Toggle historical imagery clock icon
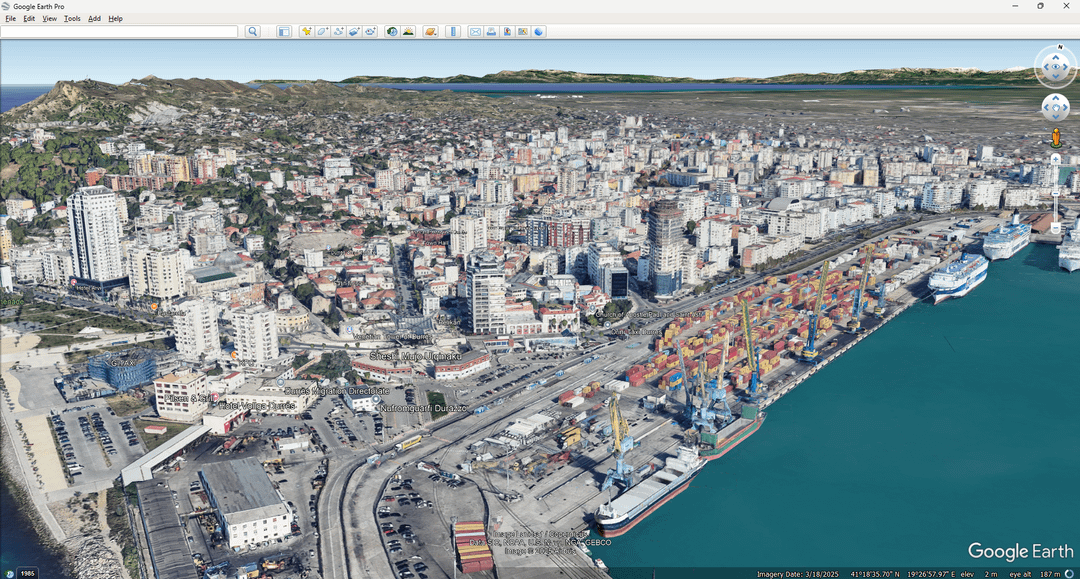The image size is (1080, 579). click(391, 32)
